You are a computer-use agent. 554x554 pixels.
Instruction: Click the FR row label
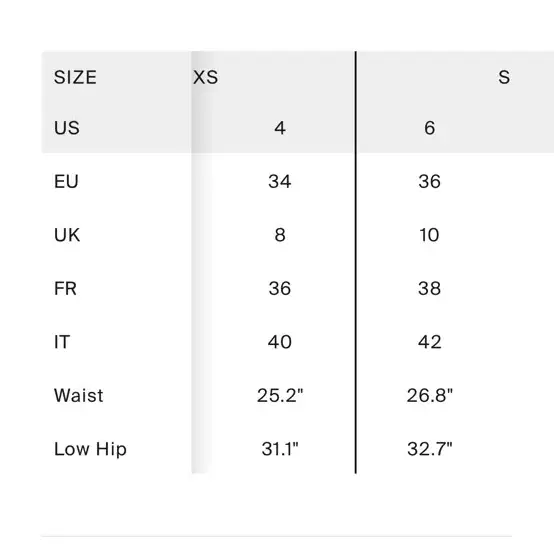coord(65,288)
